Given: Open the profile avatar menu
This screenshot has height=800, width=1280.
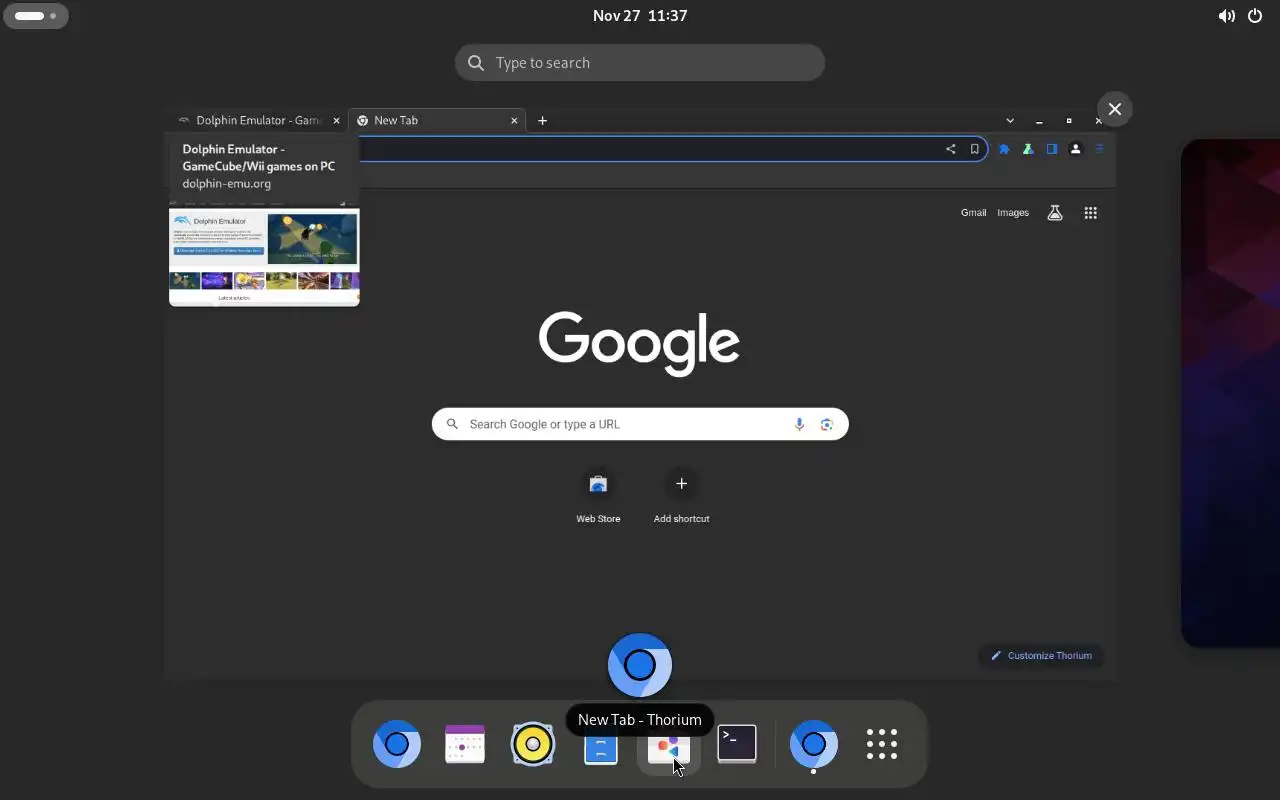Looking at the screenshot, I should coord(1076,149).
